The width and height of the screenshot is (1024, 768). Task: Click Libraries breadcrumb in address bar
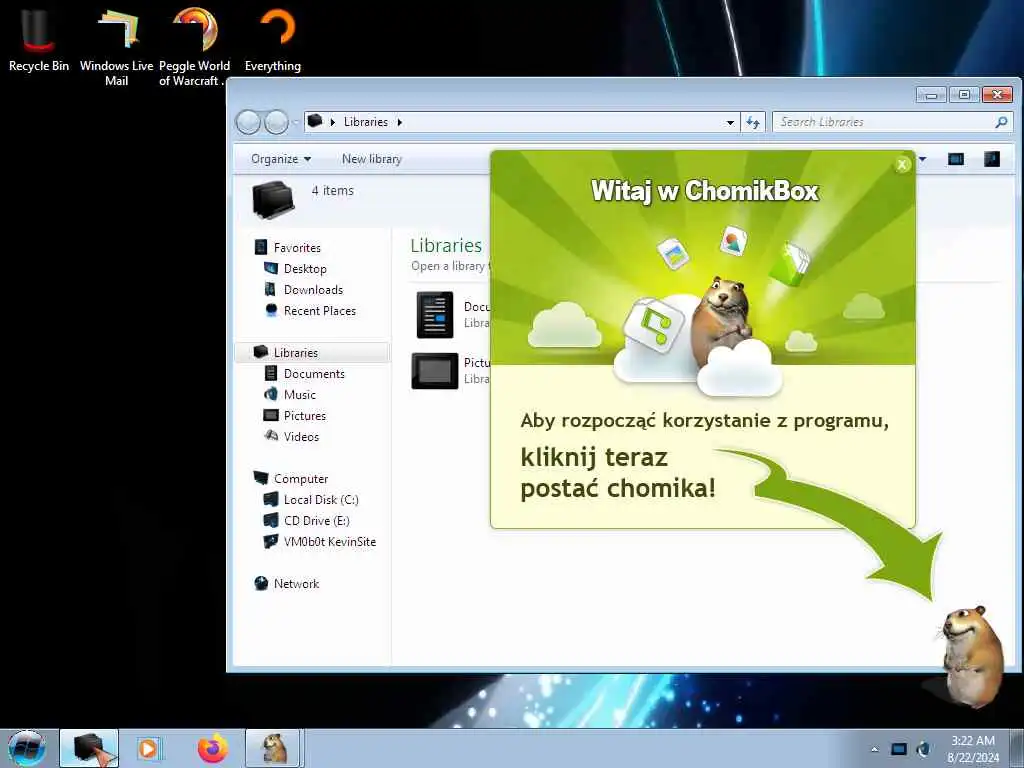click(x=366, y=122)
